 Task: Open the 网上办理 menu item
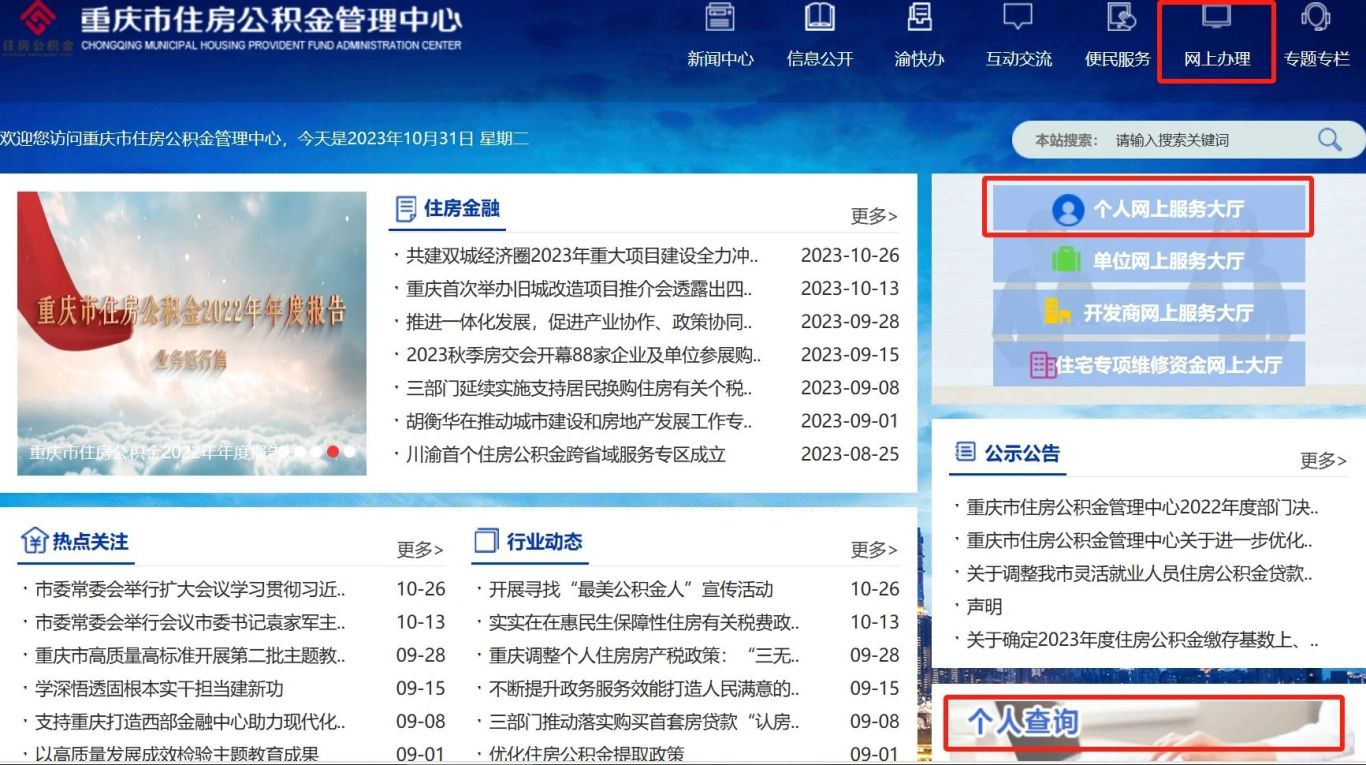coord(1217,59)
